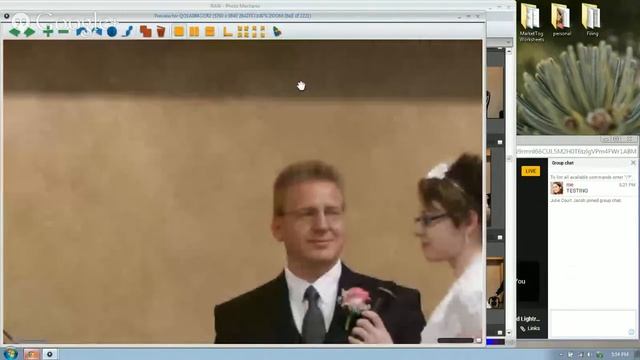Open the rightmost desktop folder
This screenshot has width=640, height=360.
pos(591,20)
